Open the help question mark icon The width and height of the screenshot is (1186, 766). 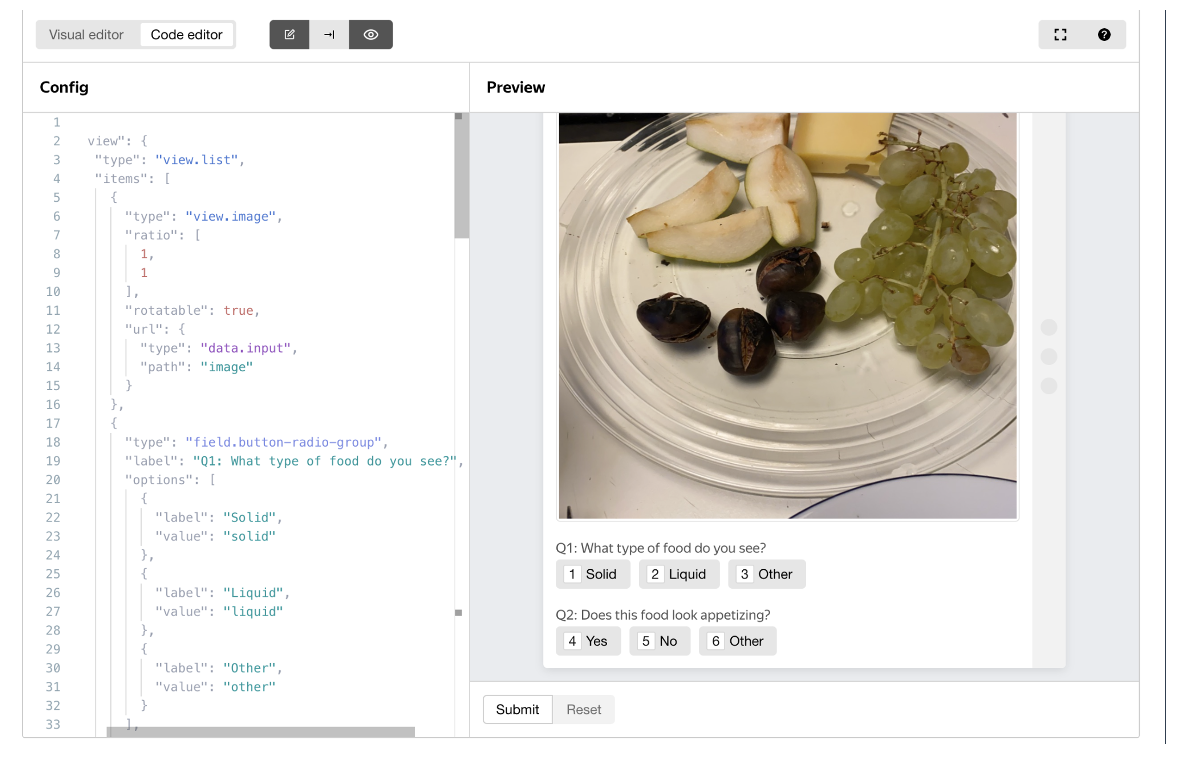[1104, 35]
